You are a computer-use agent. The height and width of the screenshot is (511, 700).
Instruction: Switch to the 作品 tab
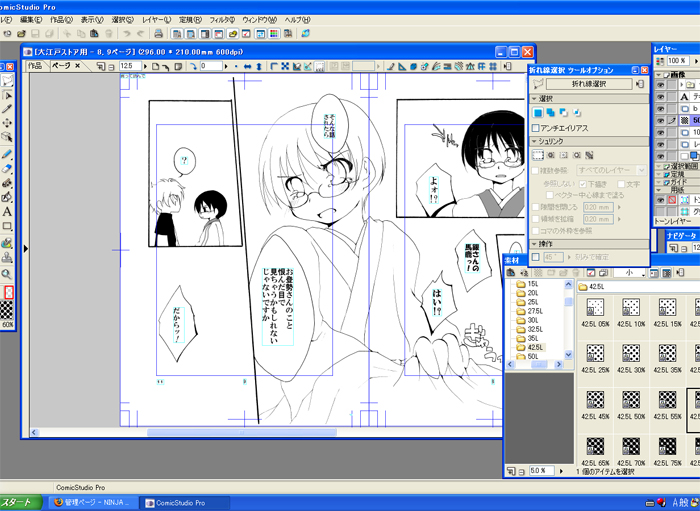point(35,66)
